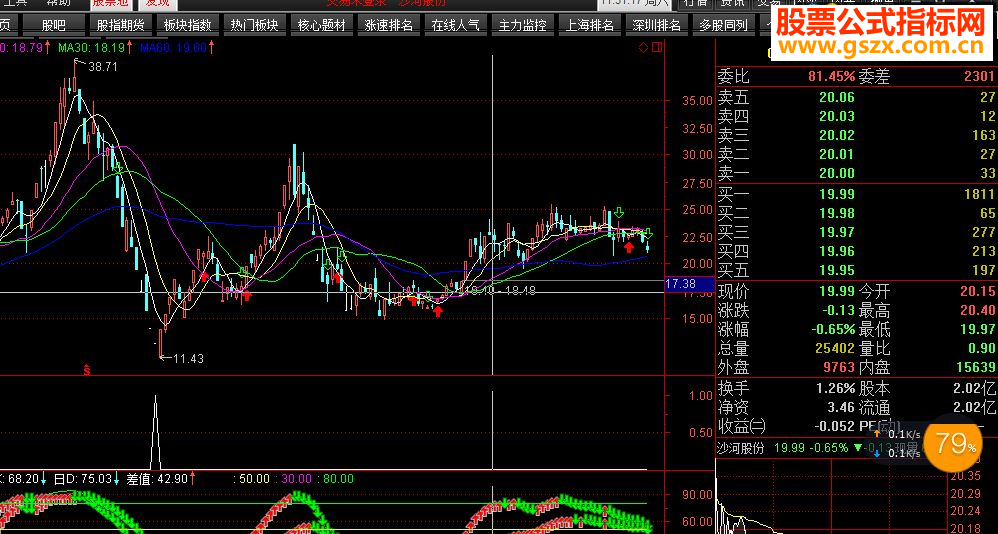Click the 委差 2301 value
The height and width of the screenshot is (534, 998).
pos(979,77)
